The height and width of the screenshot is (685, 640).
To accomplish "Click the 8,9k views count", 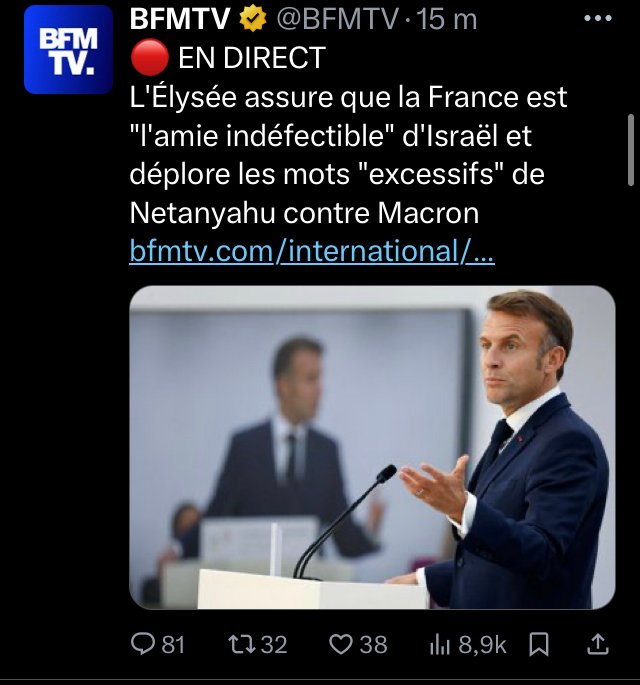I will [x=483, y=645].
